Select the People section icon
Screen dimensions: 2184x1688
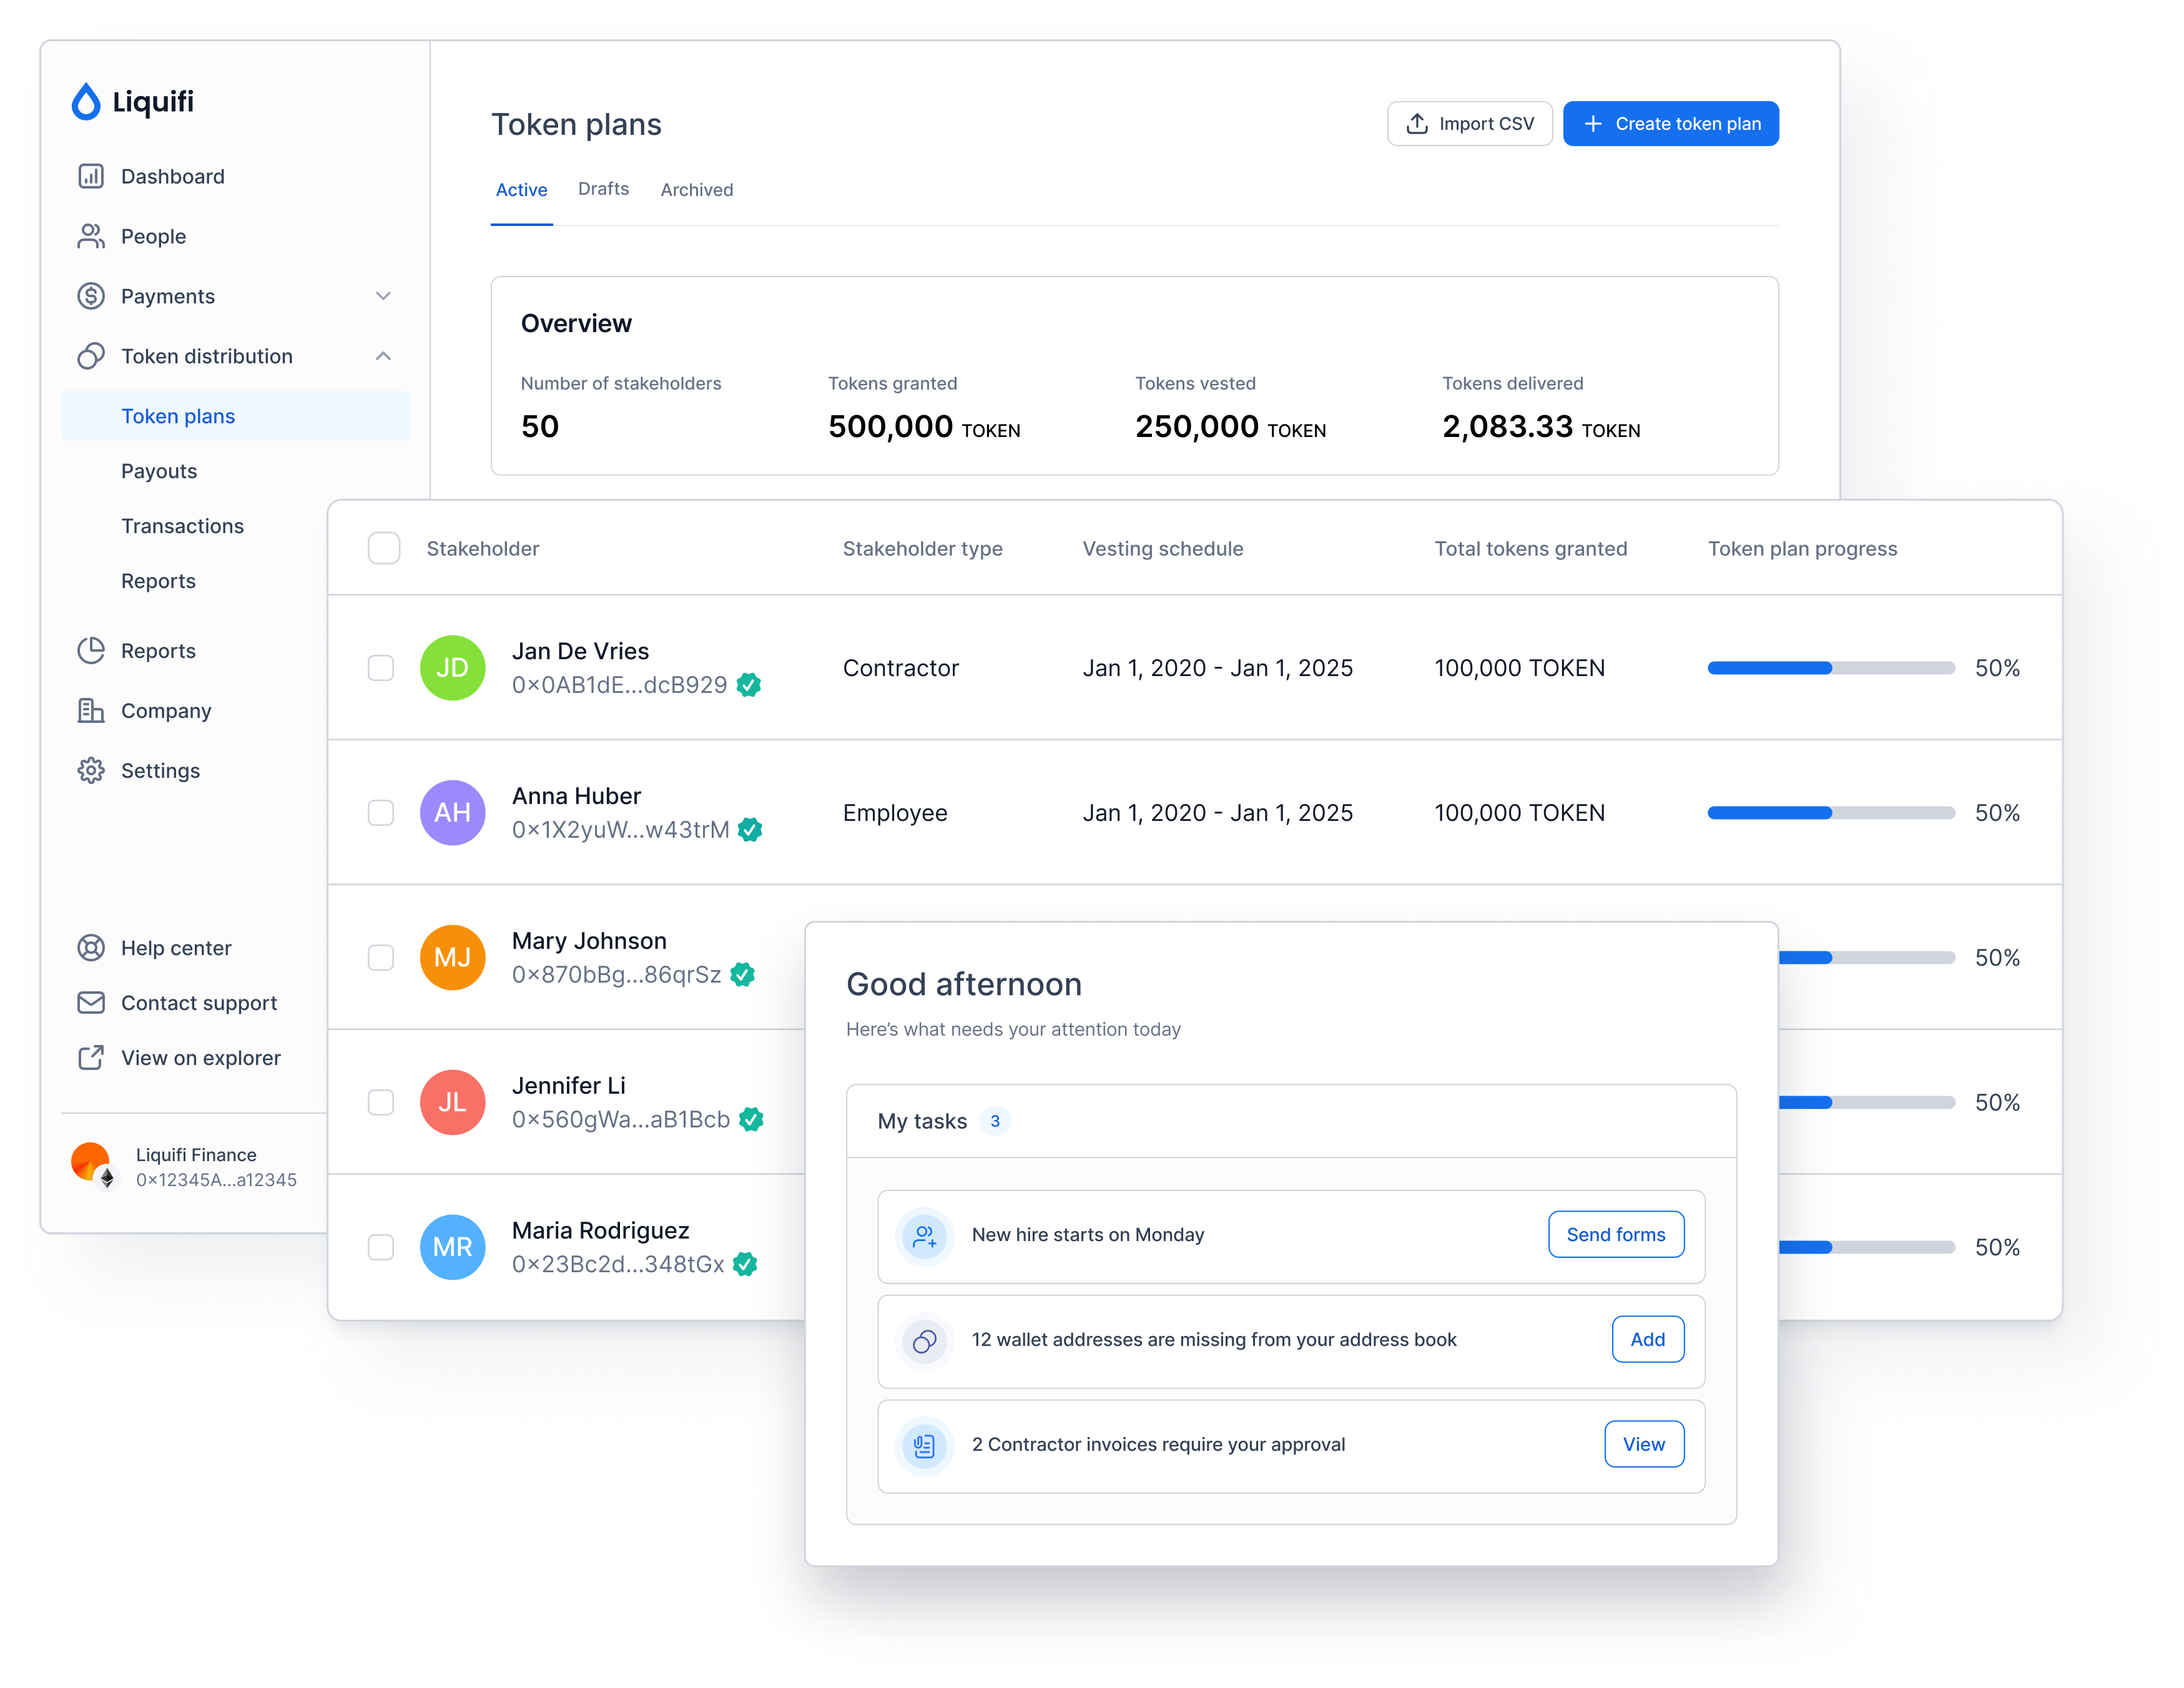click(91, 236)
